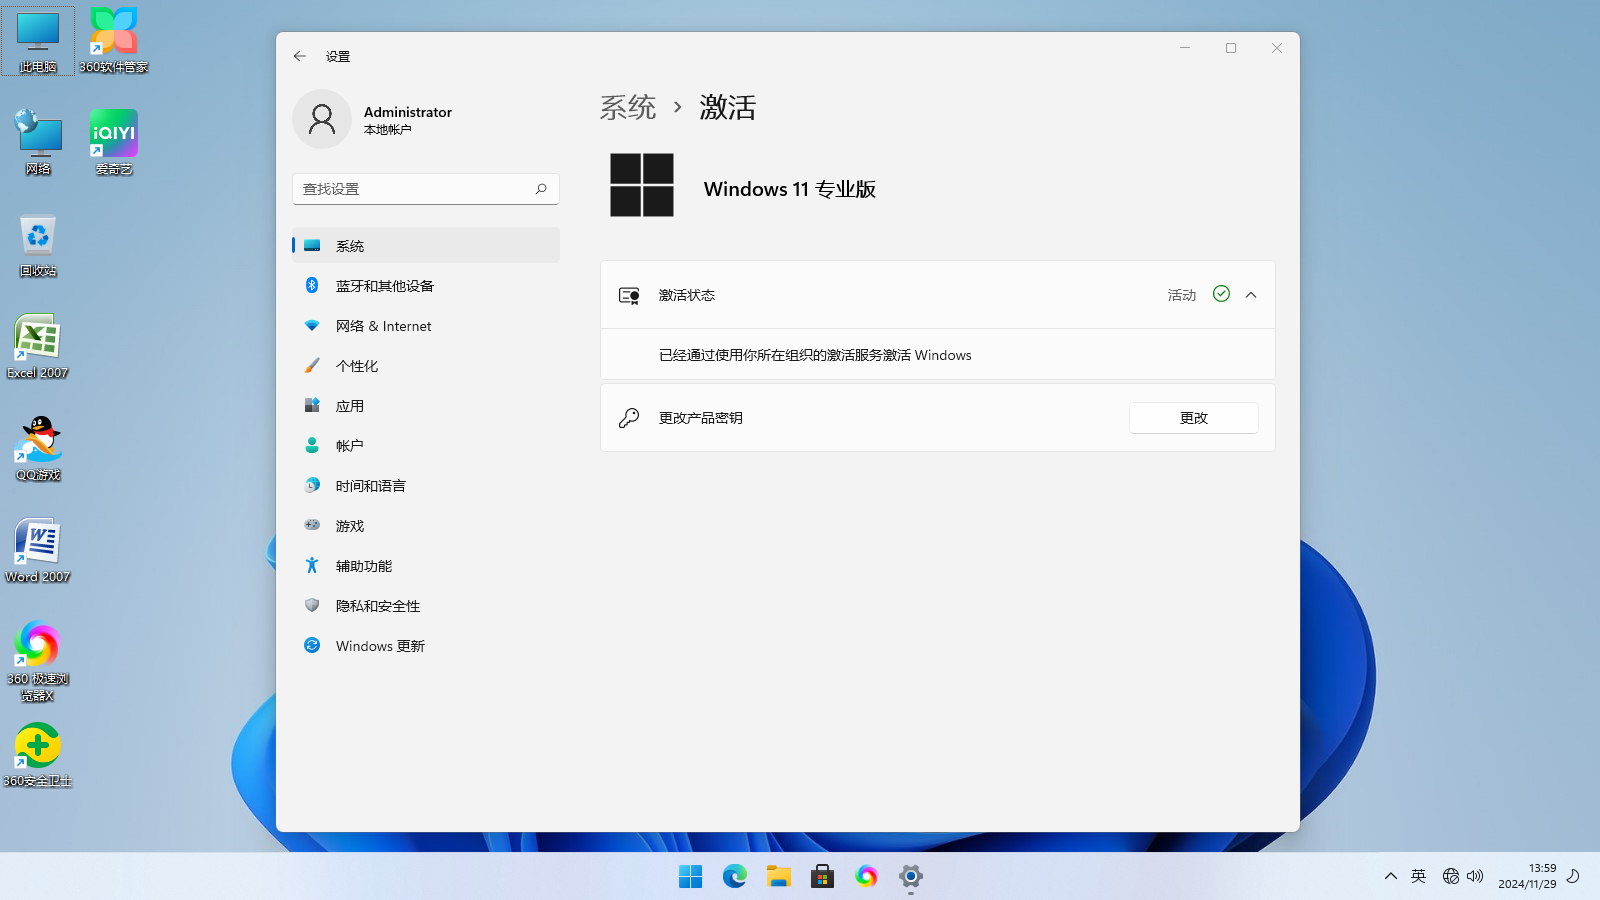Open the Administrator account avatar
Image resolution: width=1600 pixels, height=900 pixels.
(322, 119)
